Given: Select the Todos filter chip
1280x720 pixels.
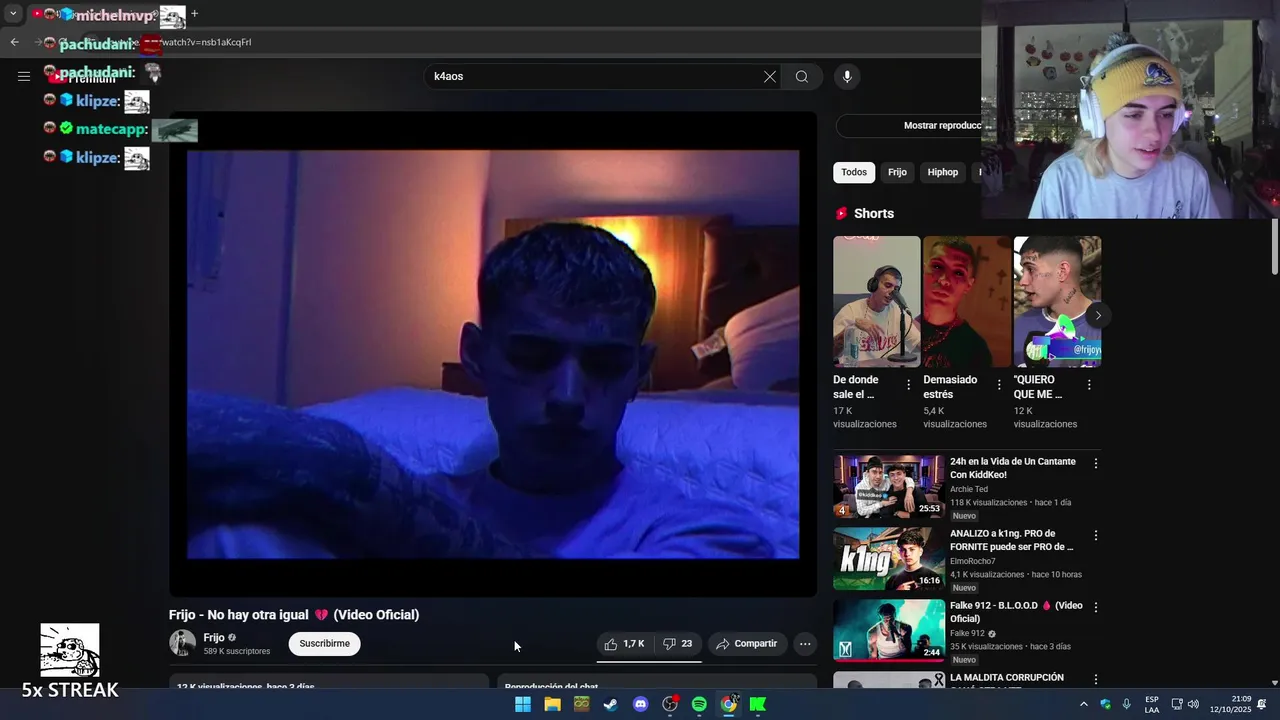Looking at the screenshot, I should click(x=854, y=173).
